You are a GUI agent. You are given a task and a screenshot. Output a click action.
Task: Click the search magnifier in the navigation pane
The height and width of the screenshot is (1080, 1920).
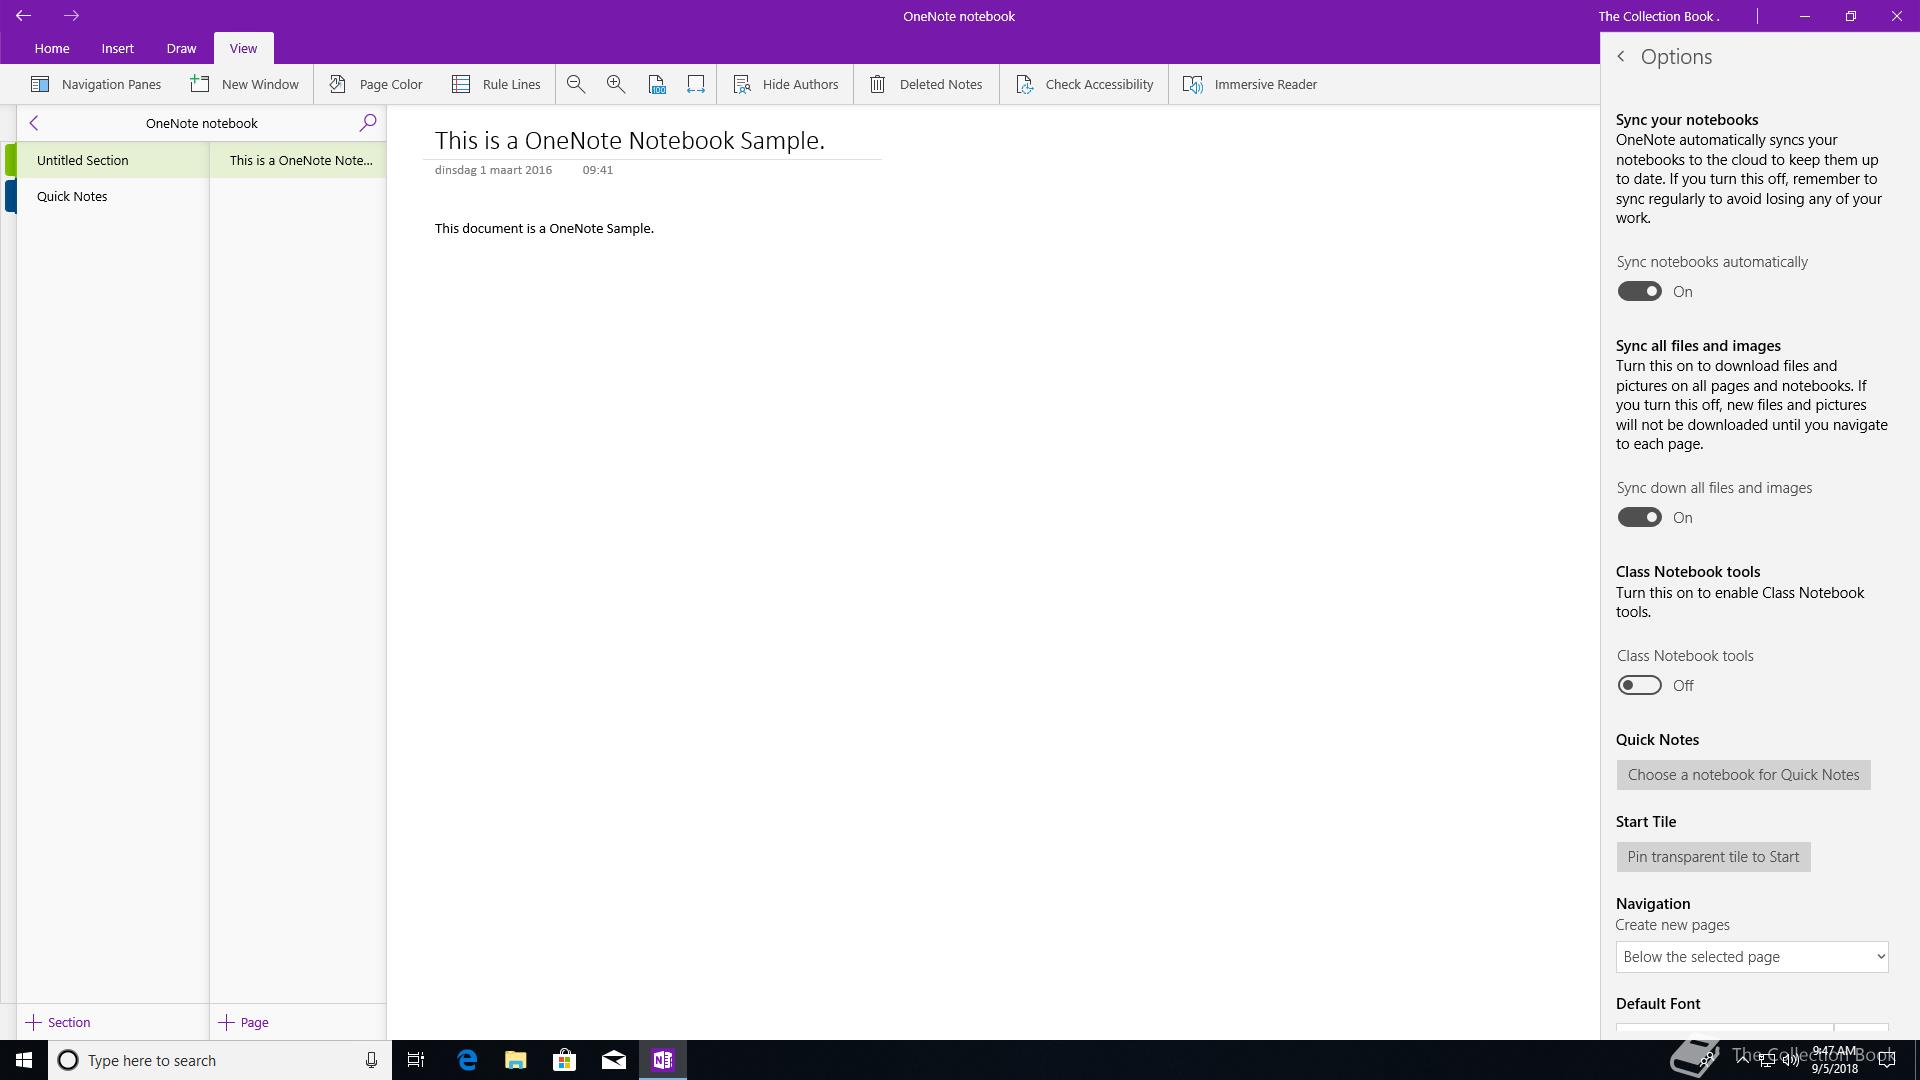[x=368, y=123]
